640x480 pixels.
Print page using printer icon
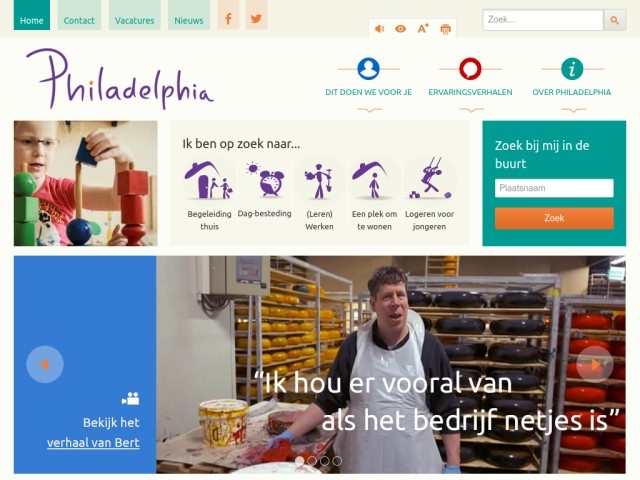445,29
